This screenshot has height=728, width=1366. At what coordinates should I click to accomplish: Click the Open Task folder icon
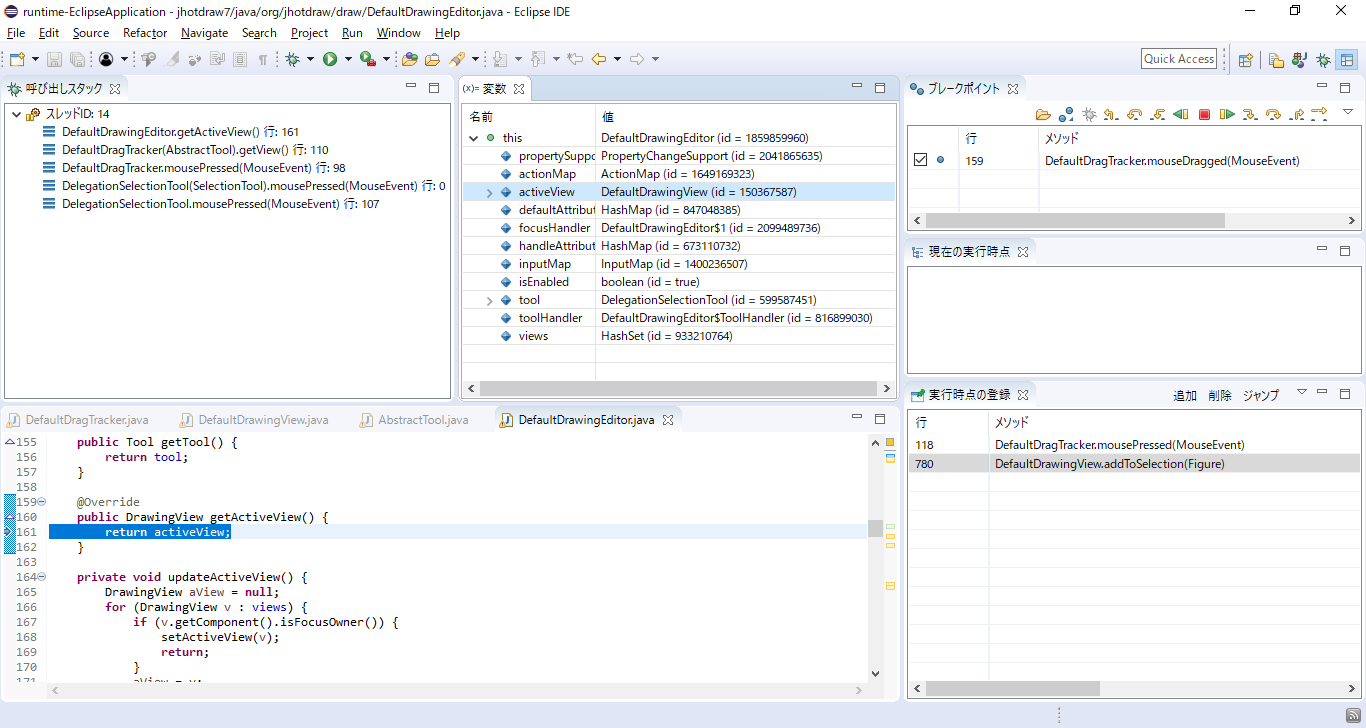click(432, 59)
